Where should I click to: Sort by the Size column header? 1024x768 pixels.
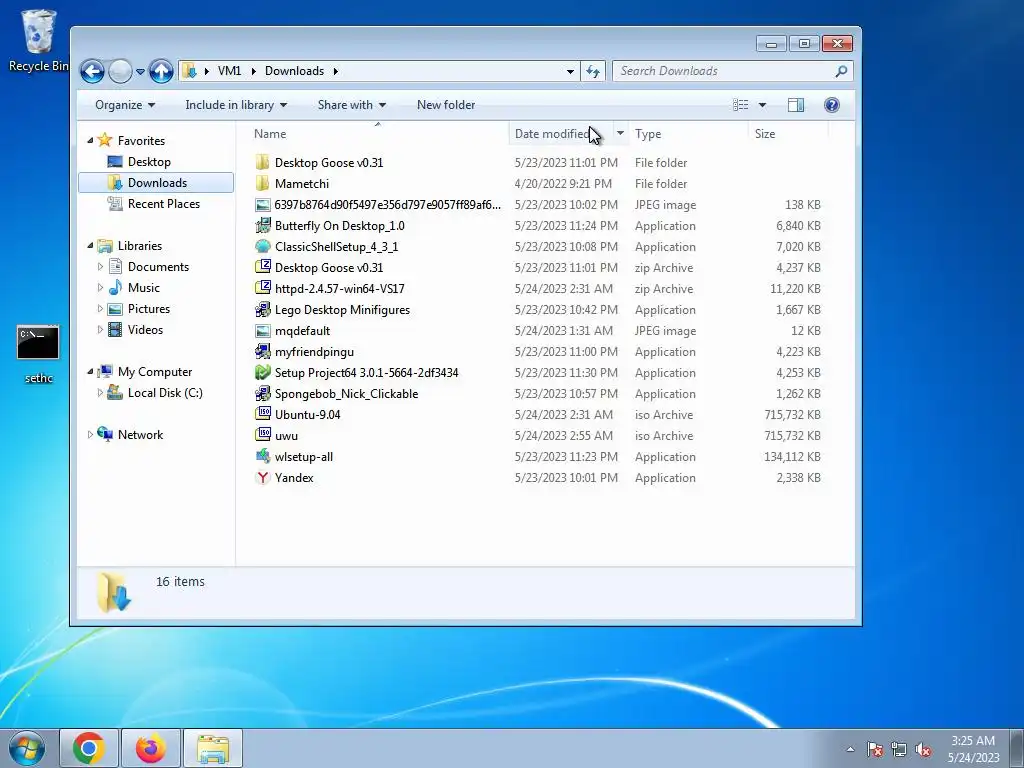point(788,133)
